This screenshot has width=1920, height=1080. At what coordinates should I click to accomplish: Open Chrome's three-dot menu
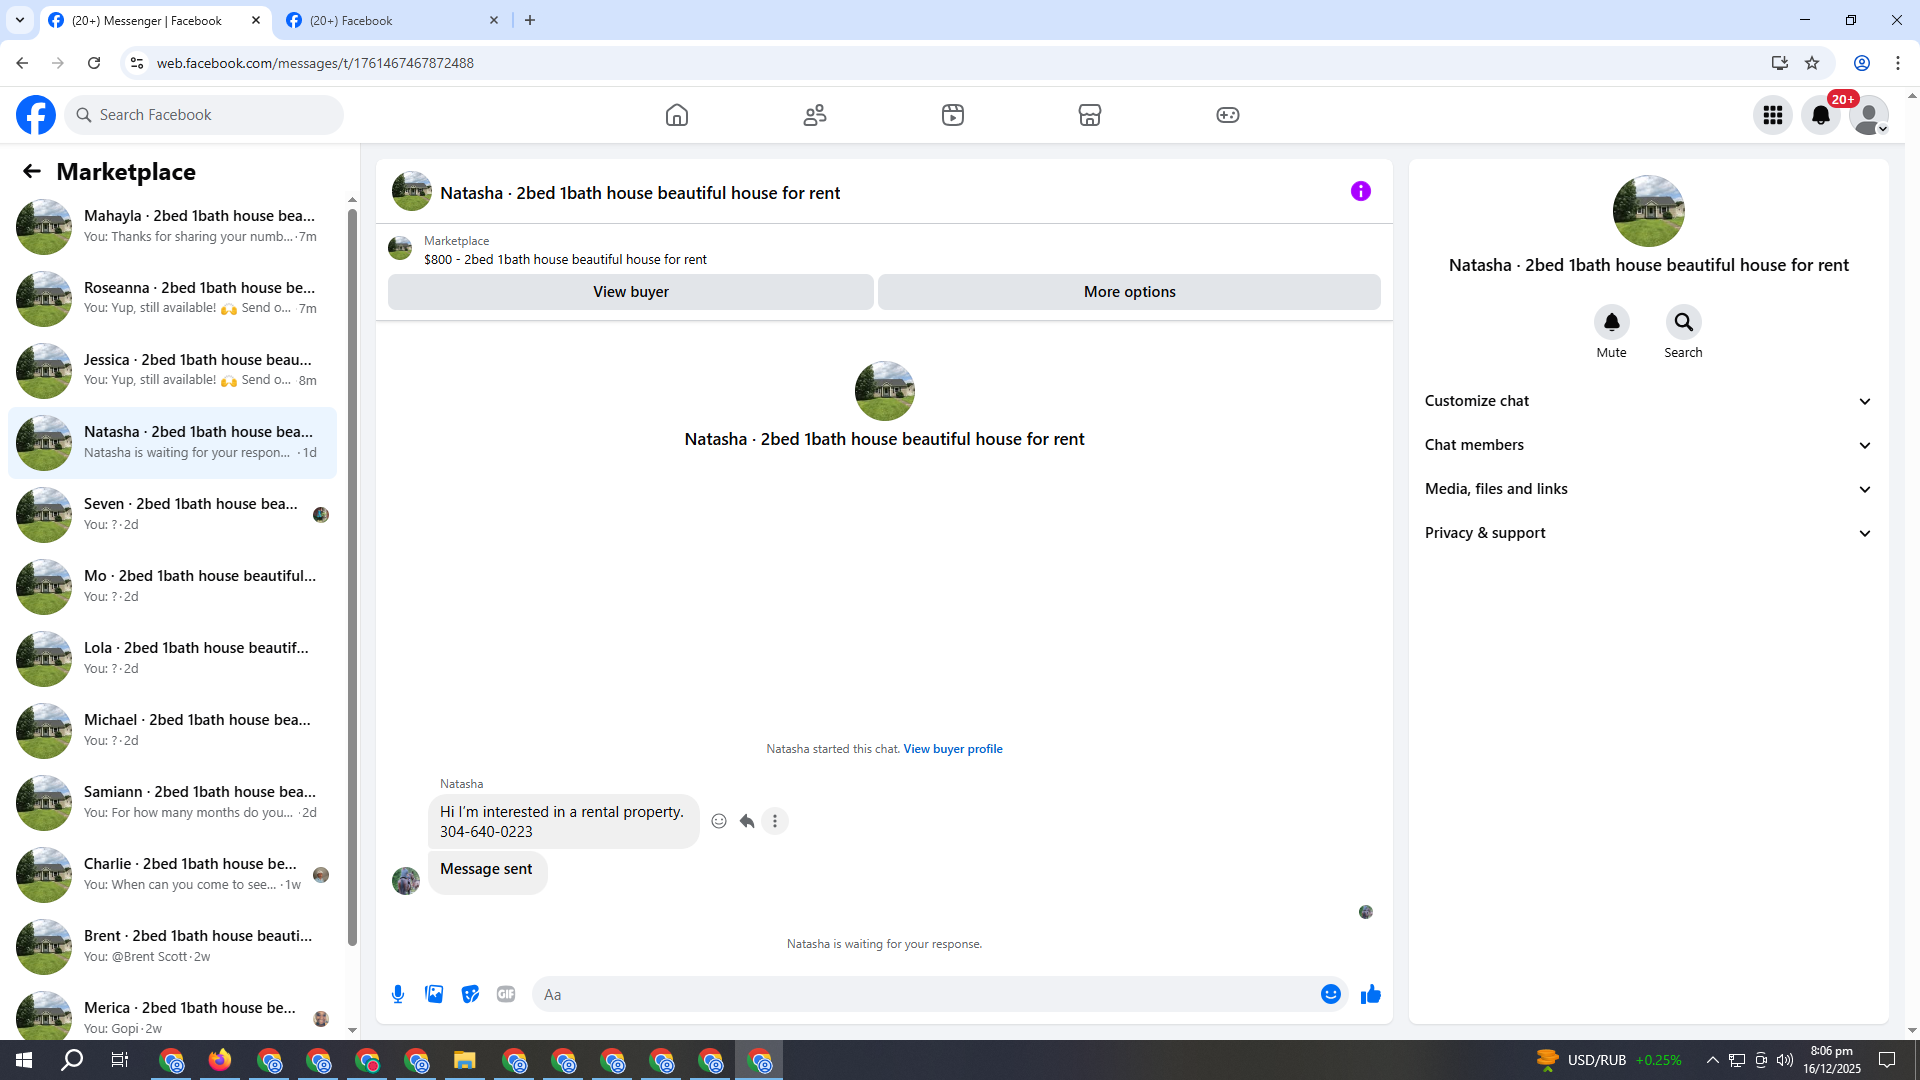(1898, 63)
